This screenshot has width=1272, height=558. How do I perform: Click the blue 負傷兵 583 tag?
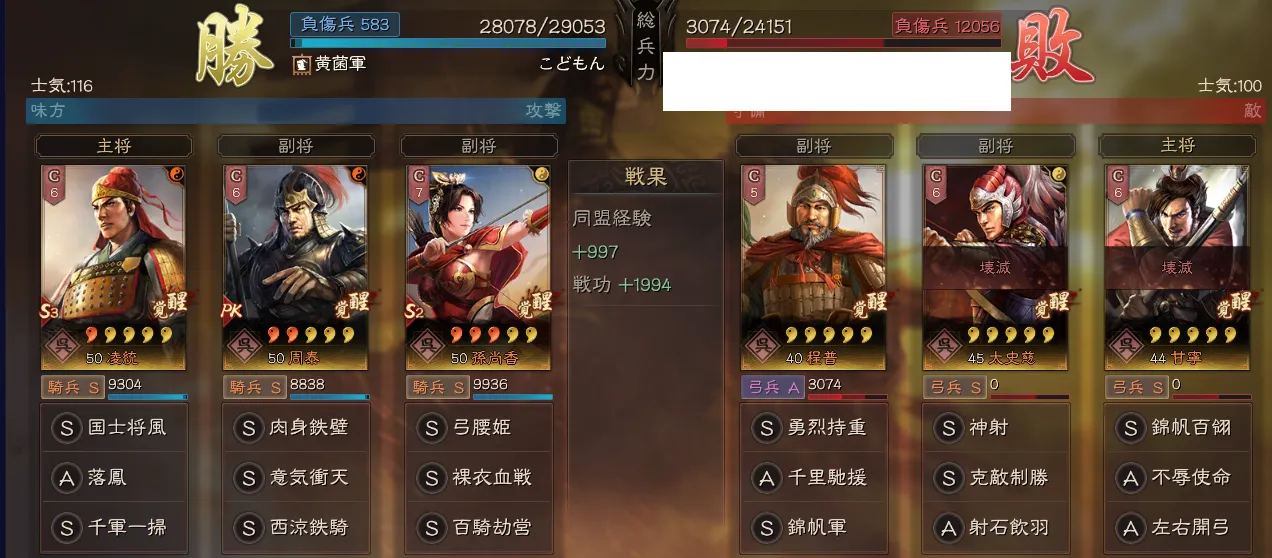345,24
